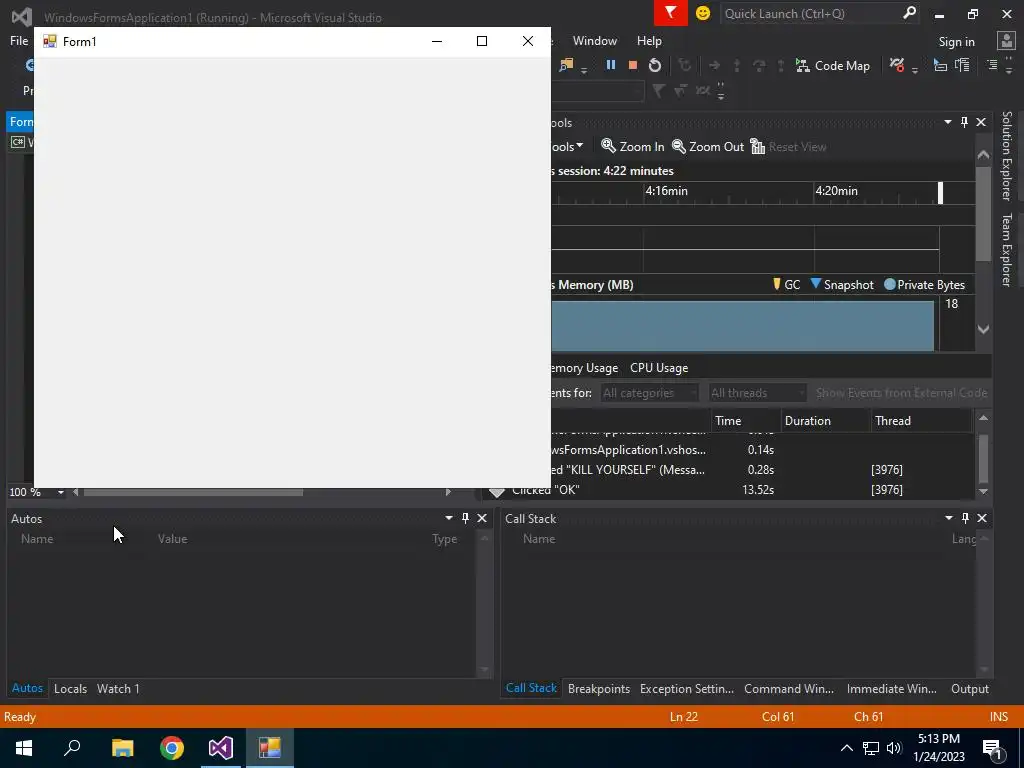Open the Help menu
Screen dimensions: 1024x768
(649, 40)
